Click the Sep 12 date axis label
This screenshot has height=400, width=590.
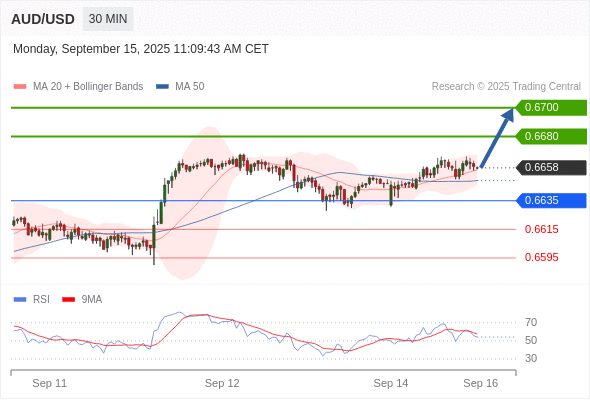[x=222, y=383]
